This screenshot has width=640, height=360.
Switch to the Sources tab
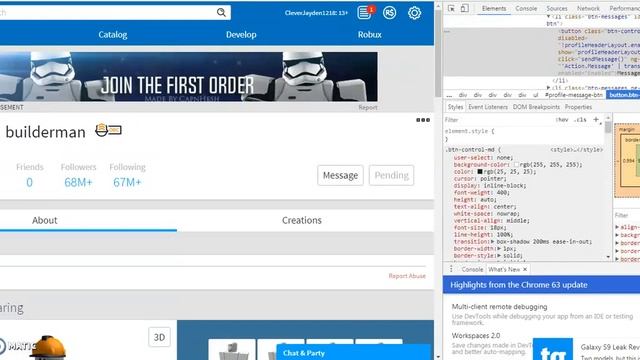[557, 8]
